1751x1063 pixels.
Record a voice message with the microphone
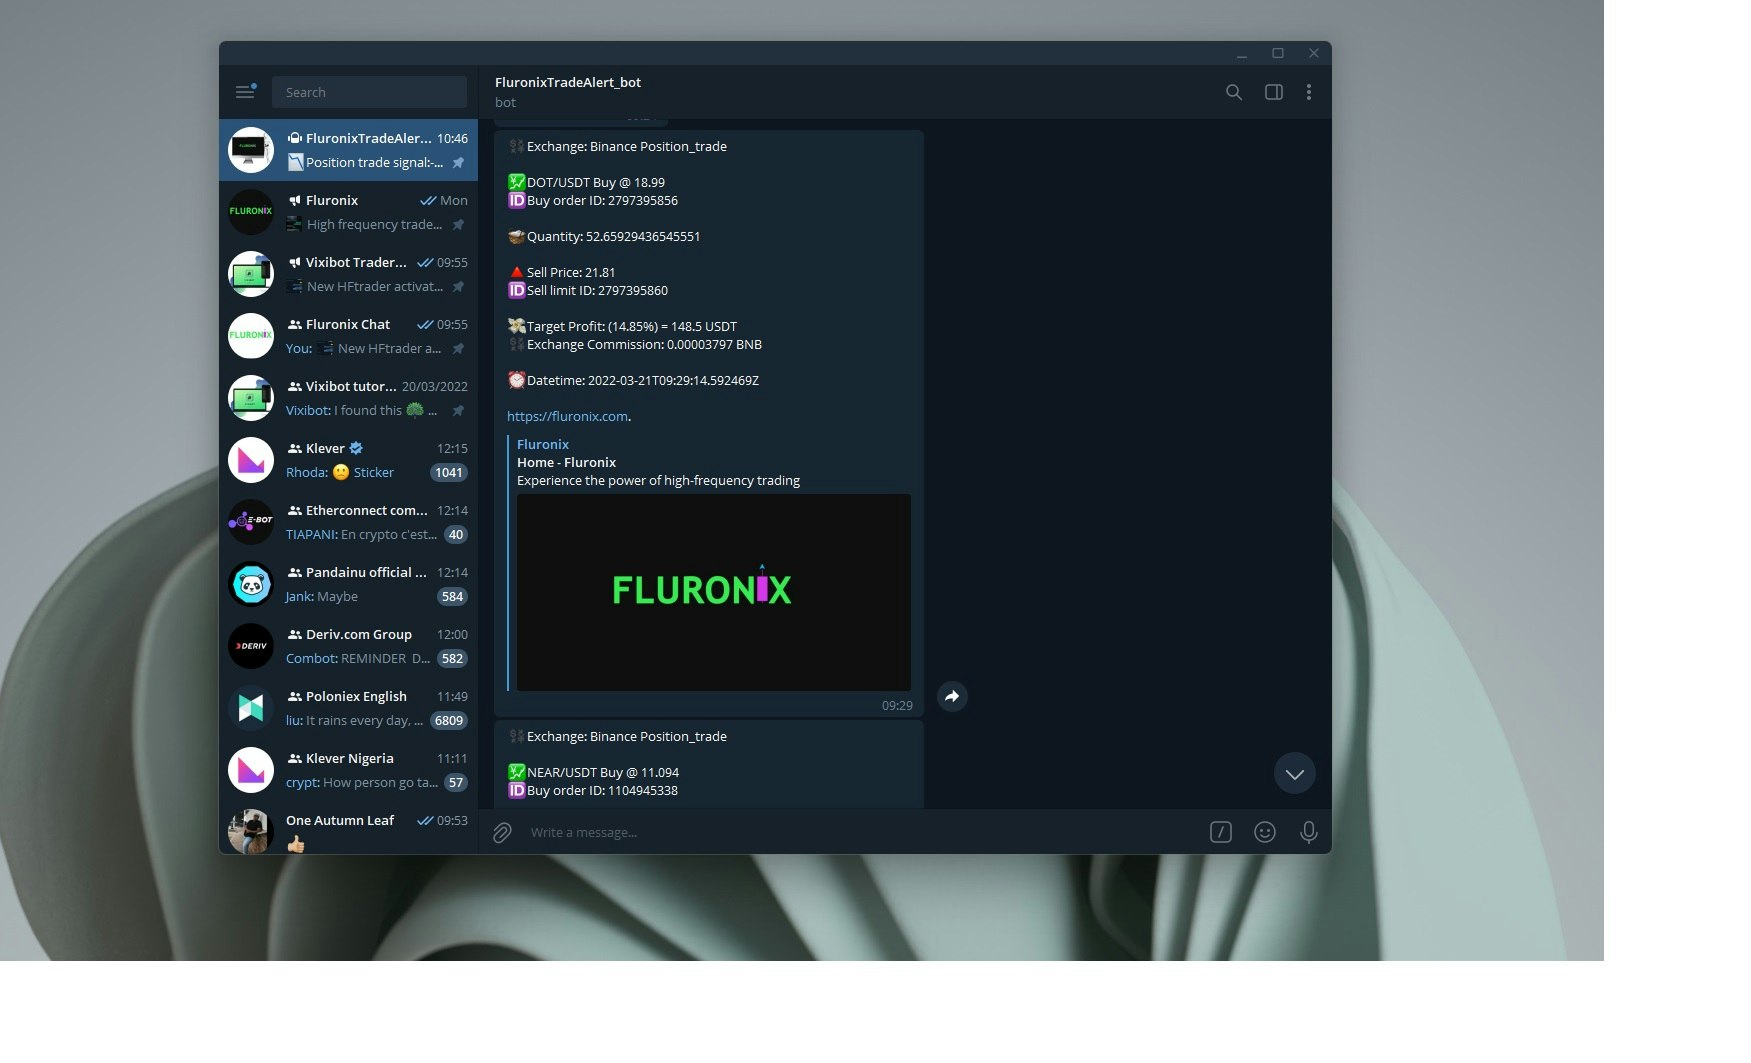point(1309,832)
